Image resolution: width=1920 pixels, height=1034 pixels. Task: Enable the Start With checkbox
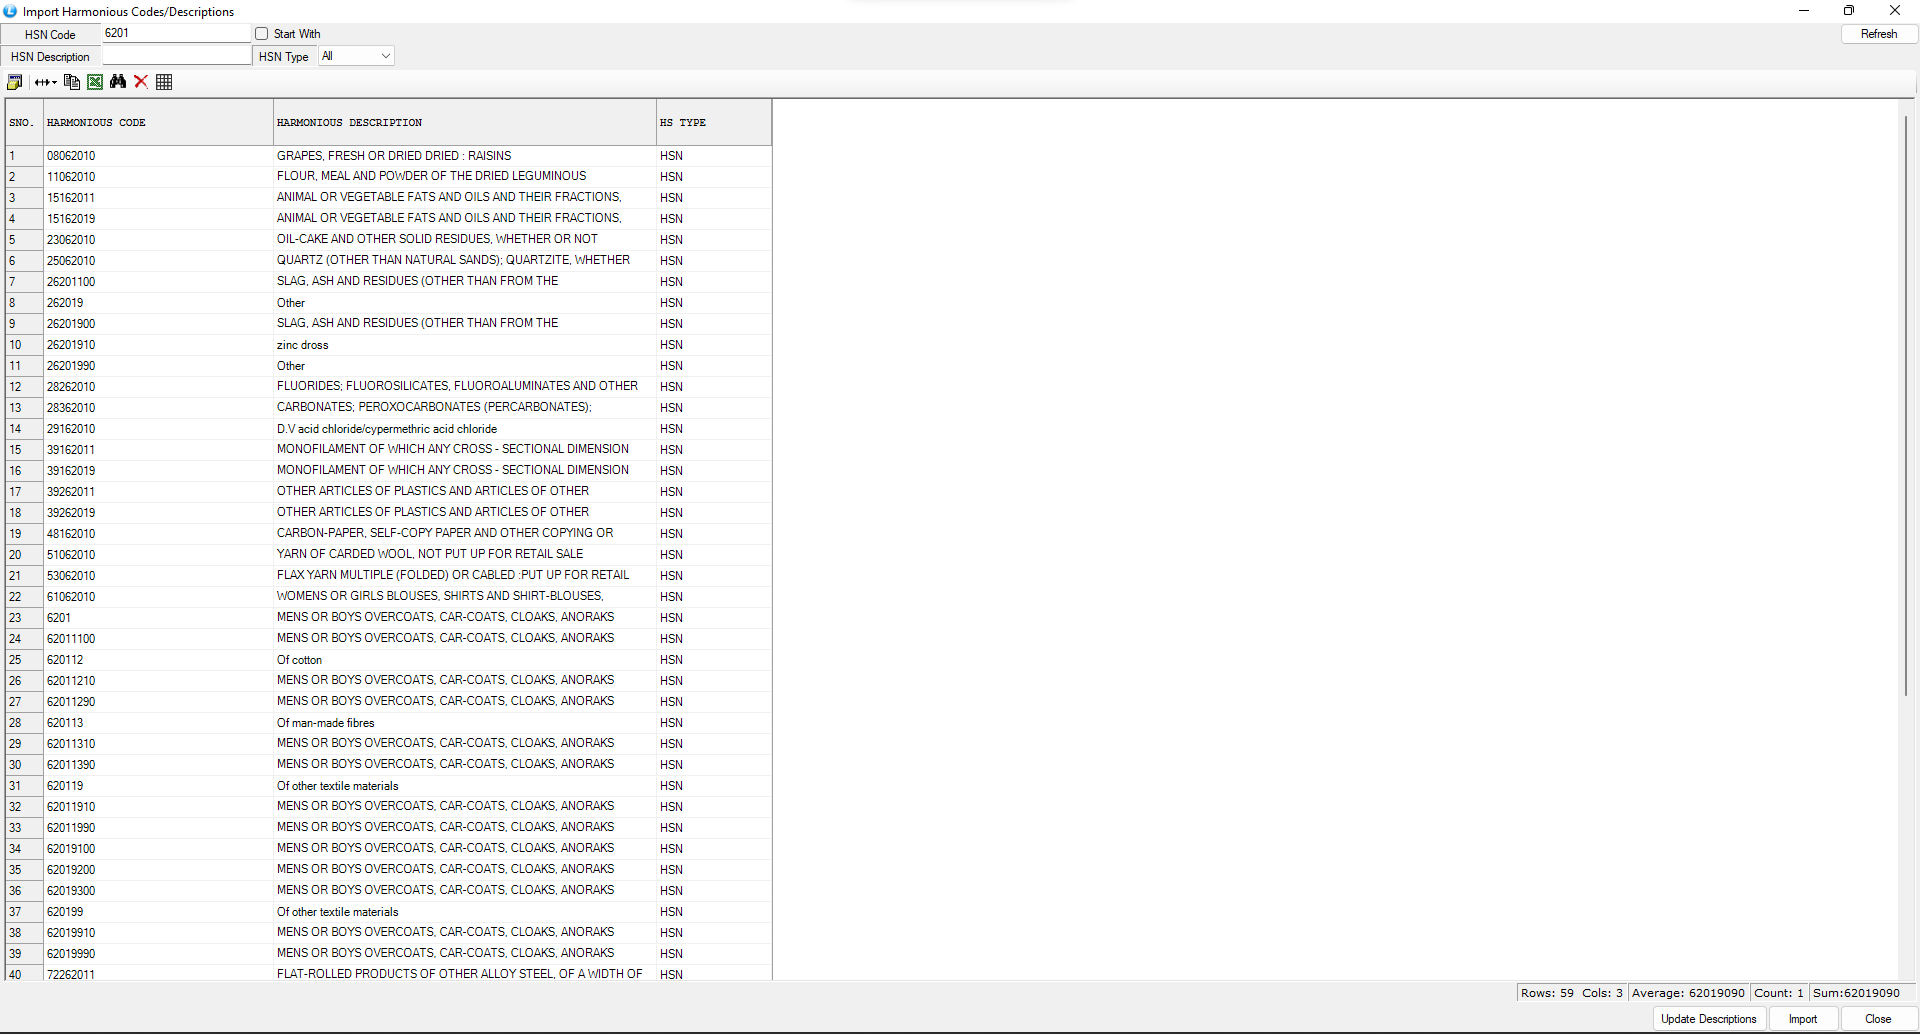262,34
